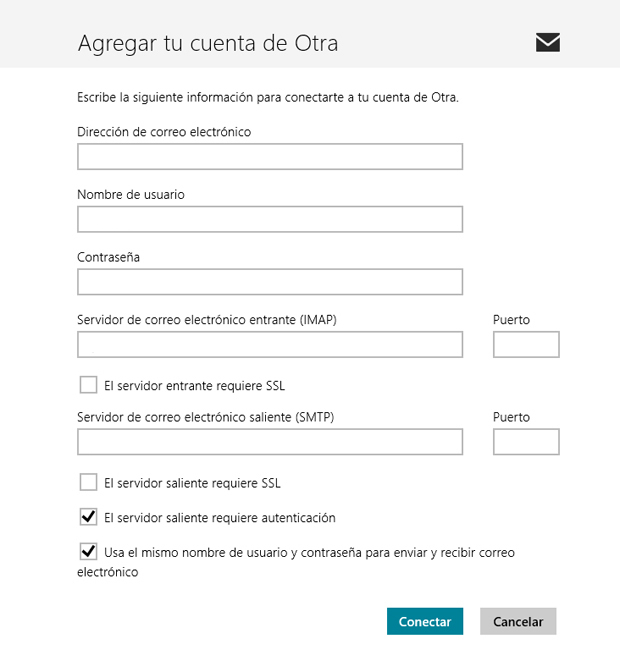Click the Puerto box beside SMTP server
The width and height of the screenshot is (620, 650).
click(x=526, y=442)
